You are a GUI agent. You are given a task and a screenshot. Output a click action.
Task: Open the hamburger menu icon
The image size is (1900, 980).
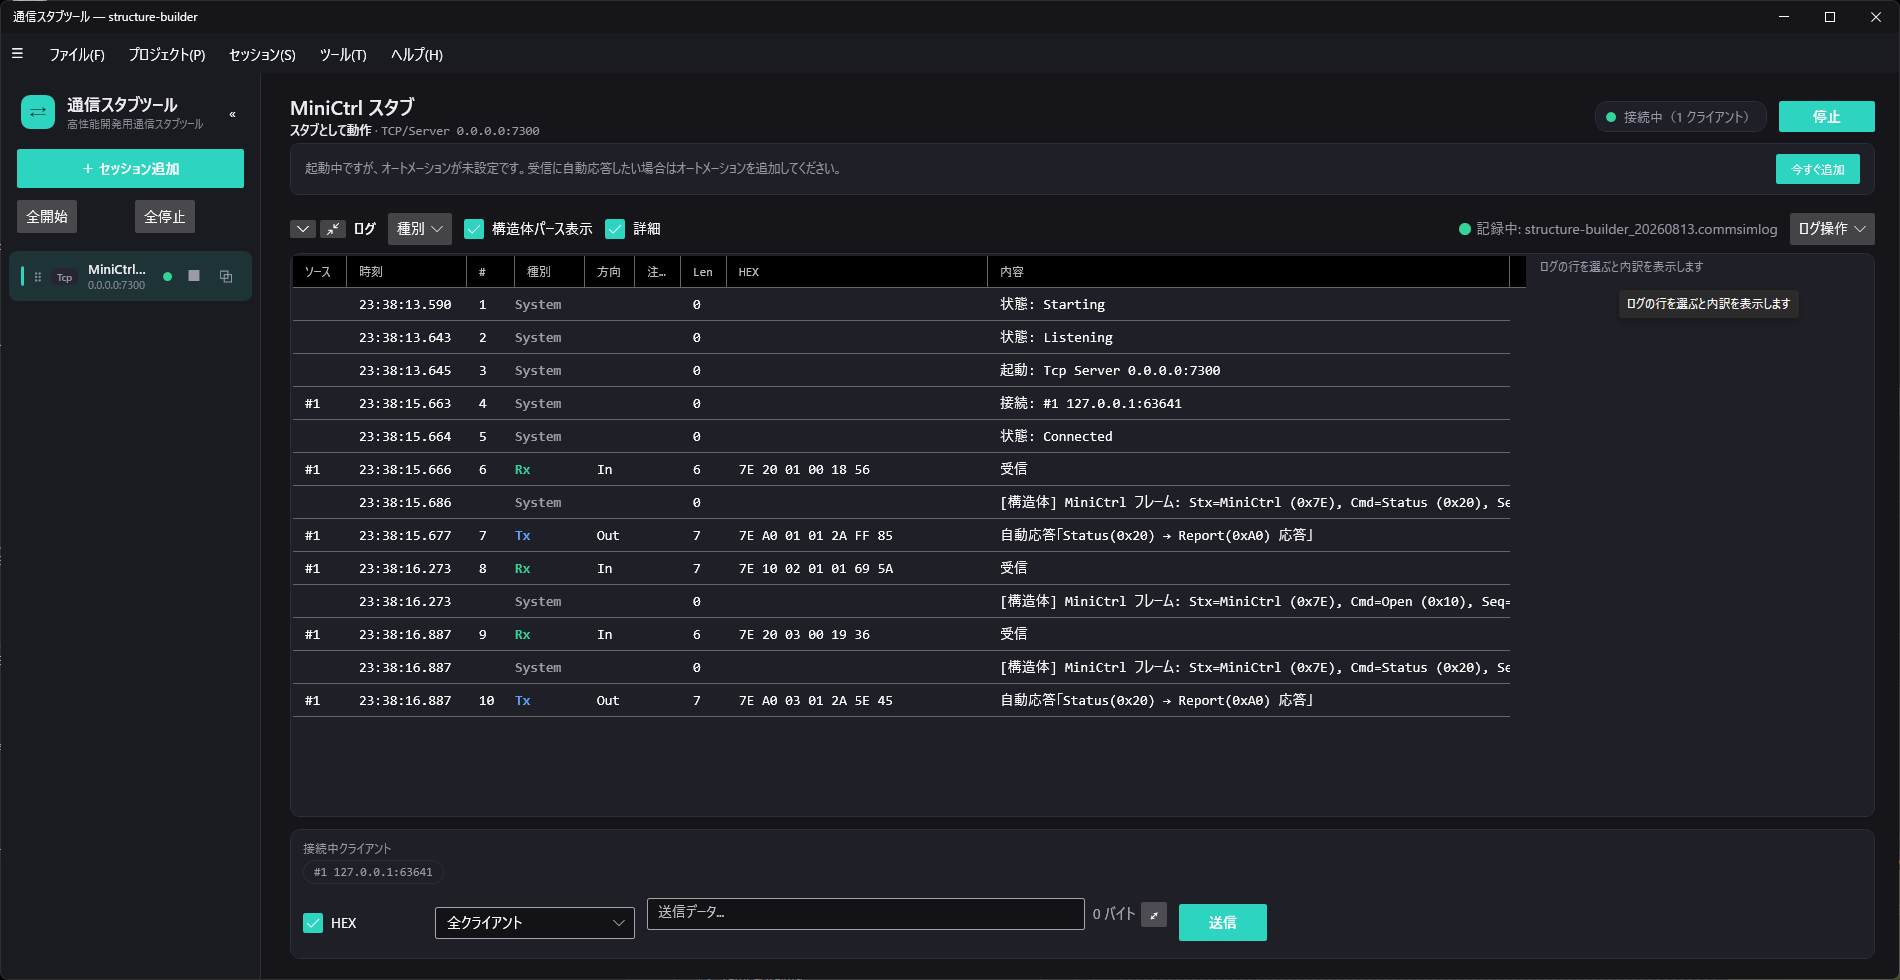point(17,54)
